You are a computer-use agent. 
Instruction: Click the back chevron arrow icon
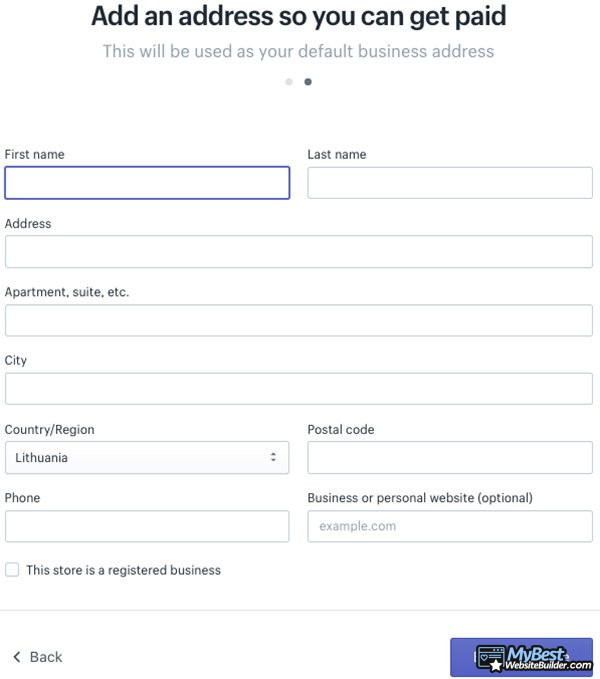(x=16, y=657)
